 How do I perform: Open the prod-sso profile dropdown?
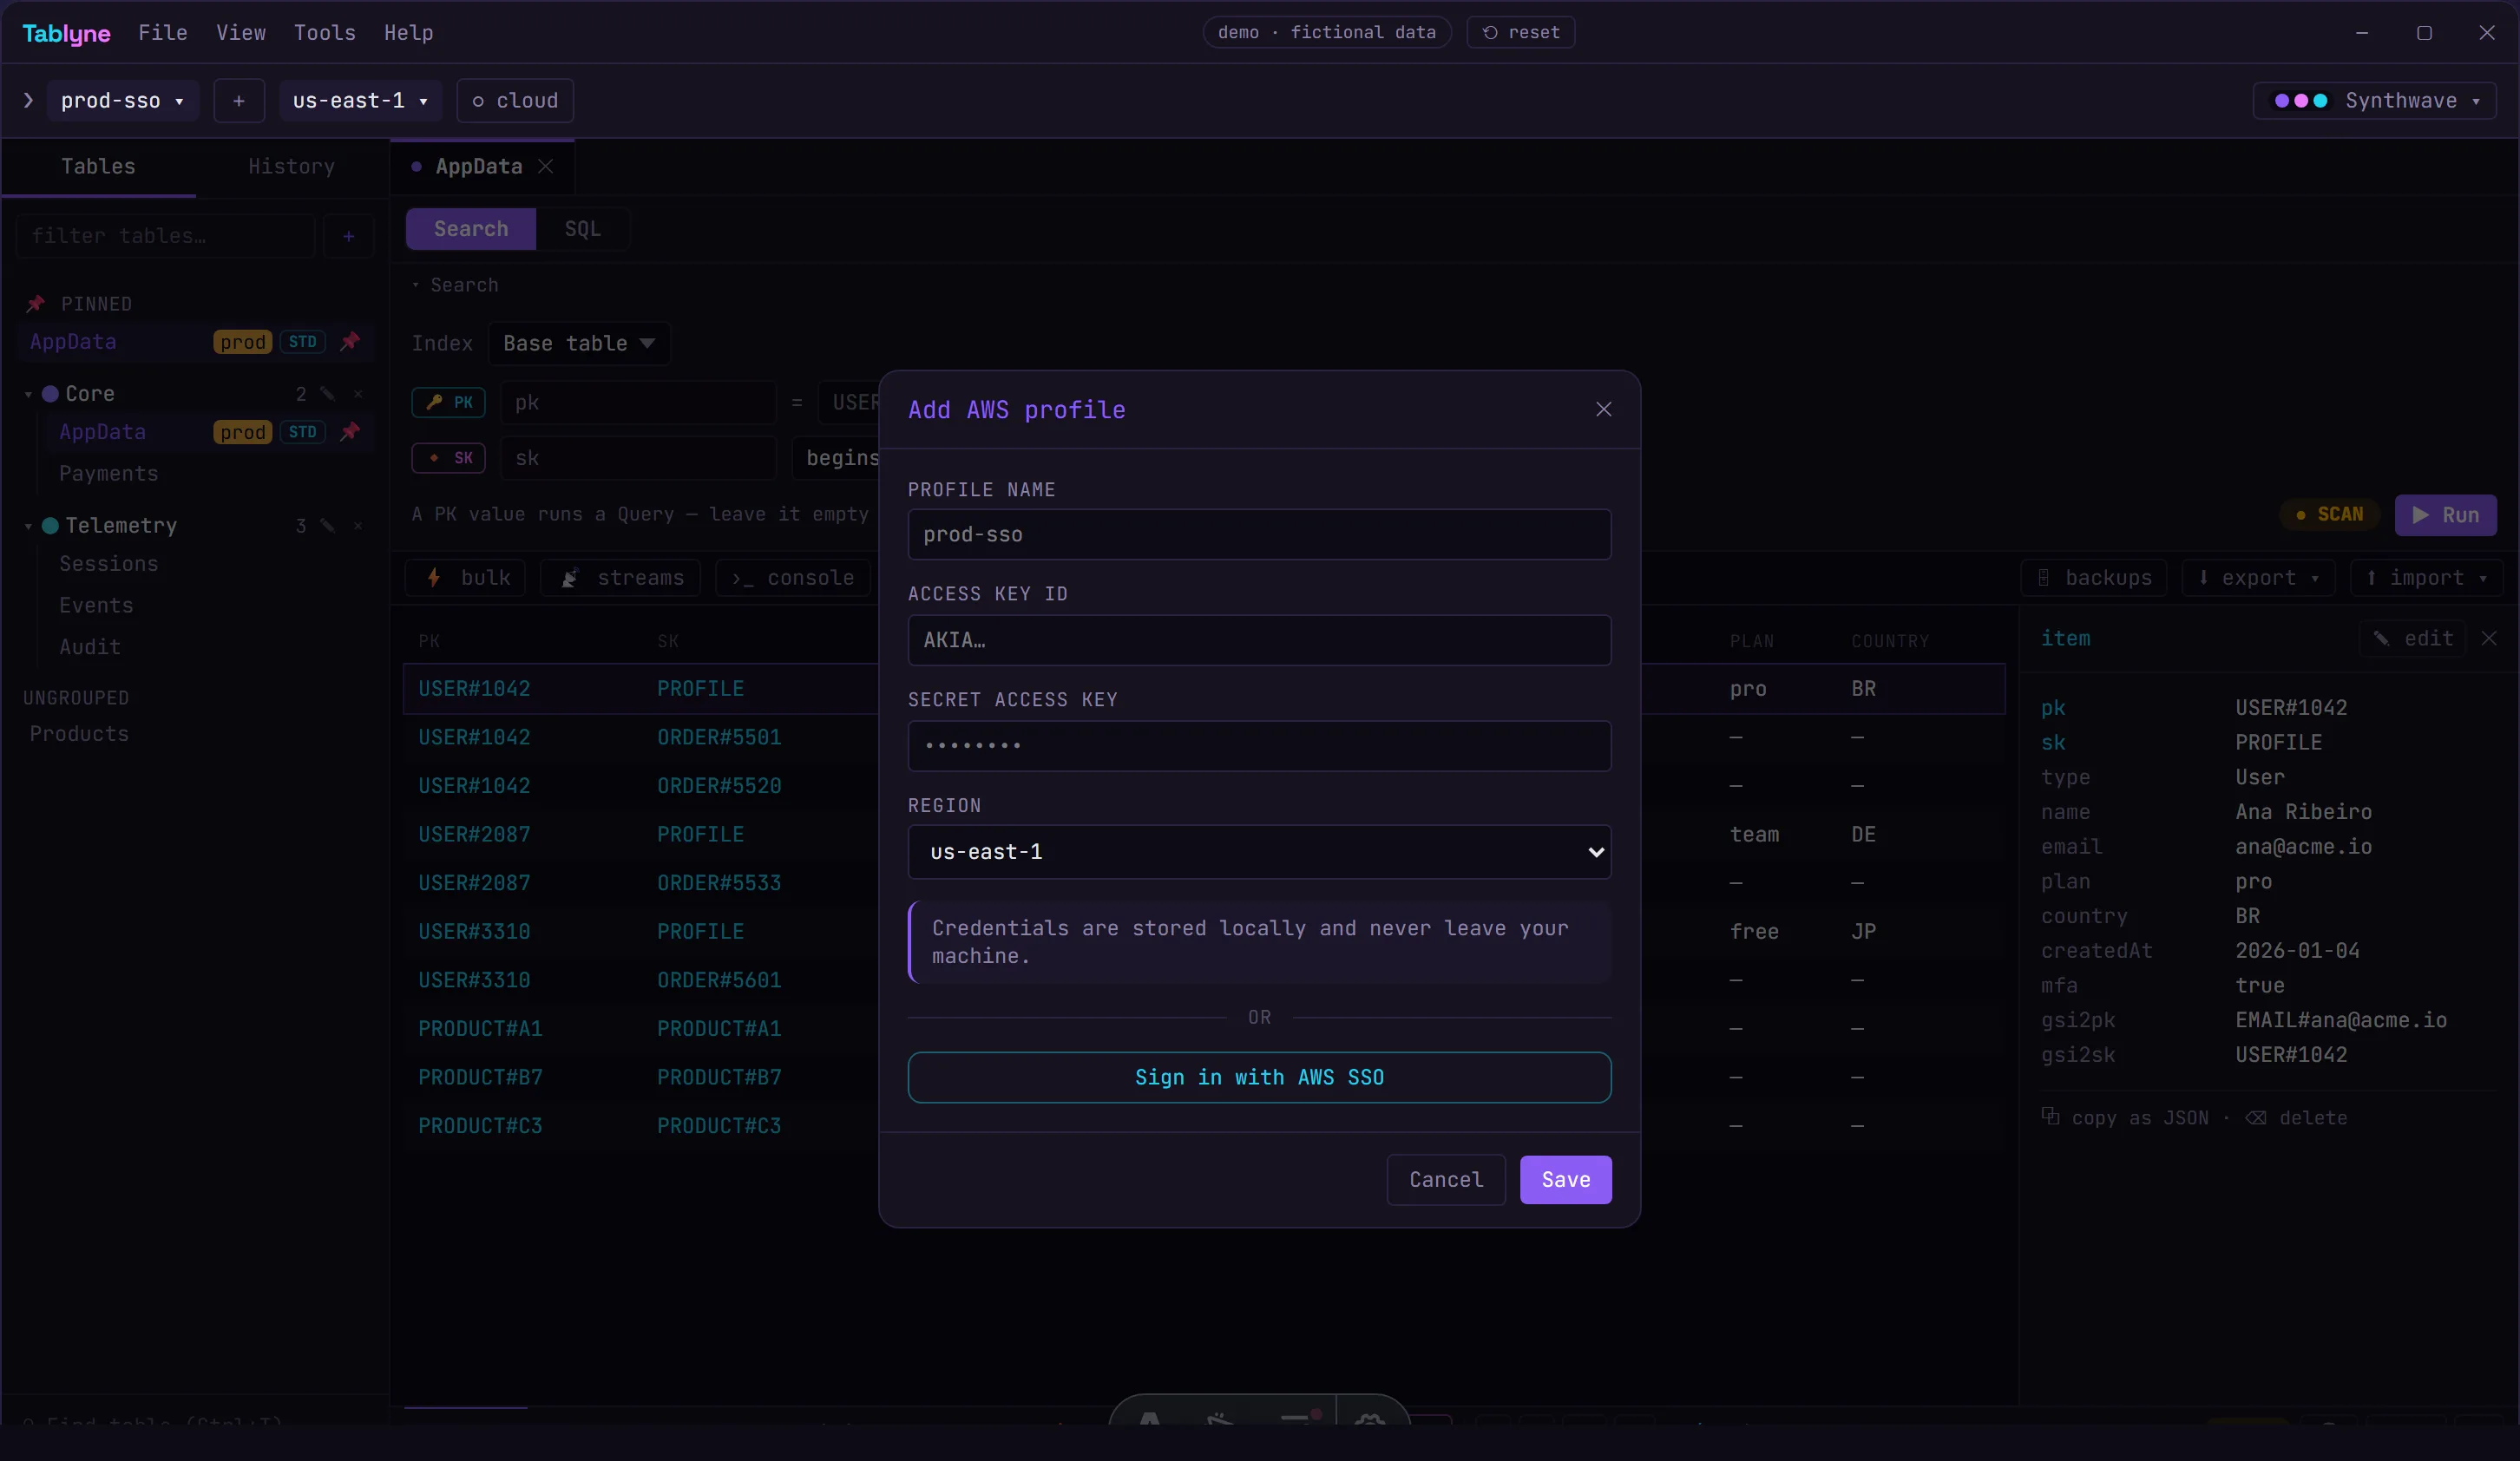(x=122, y=101)
